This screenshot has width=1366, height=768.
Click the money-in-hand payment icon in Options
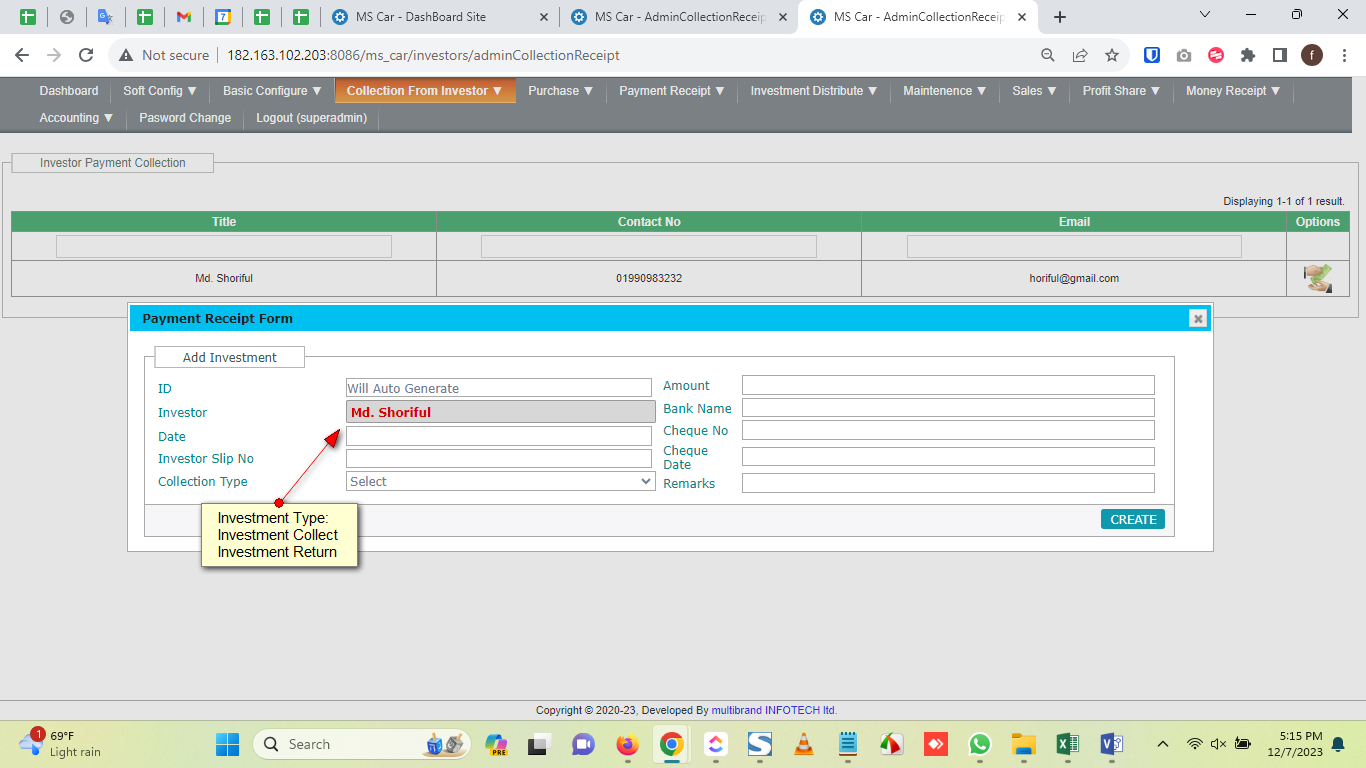[x=1317, y=278]
